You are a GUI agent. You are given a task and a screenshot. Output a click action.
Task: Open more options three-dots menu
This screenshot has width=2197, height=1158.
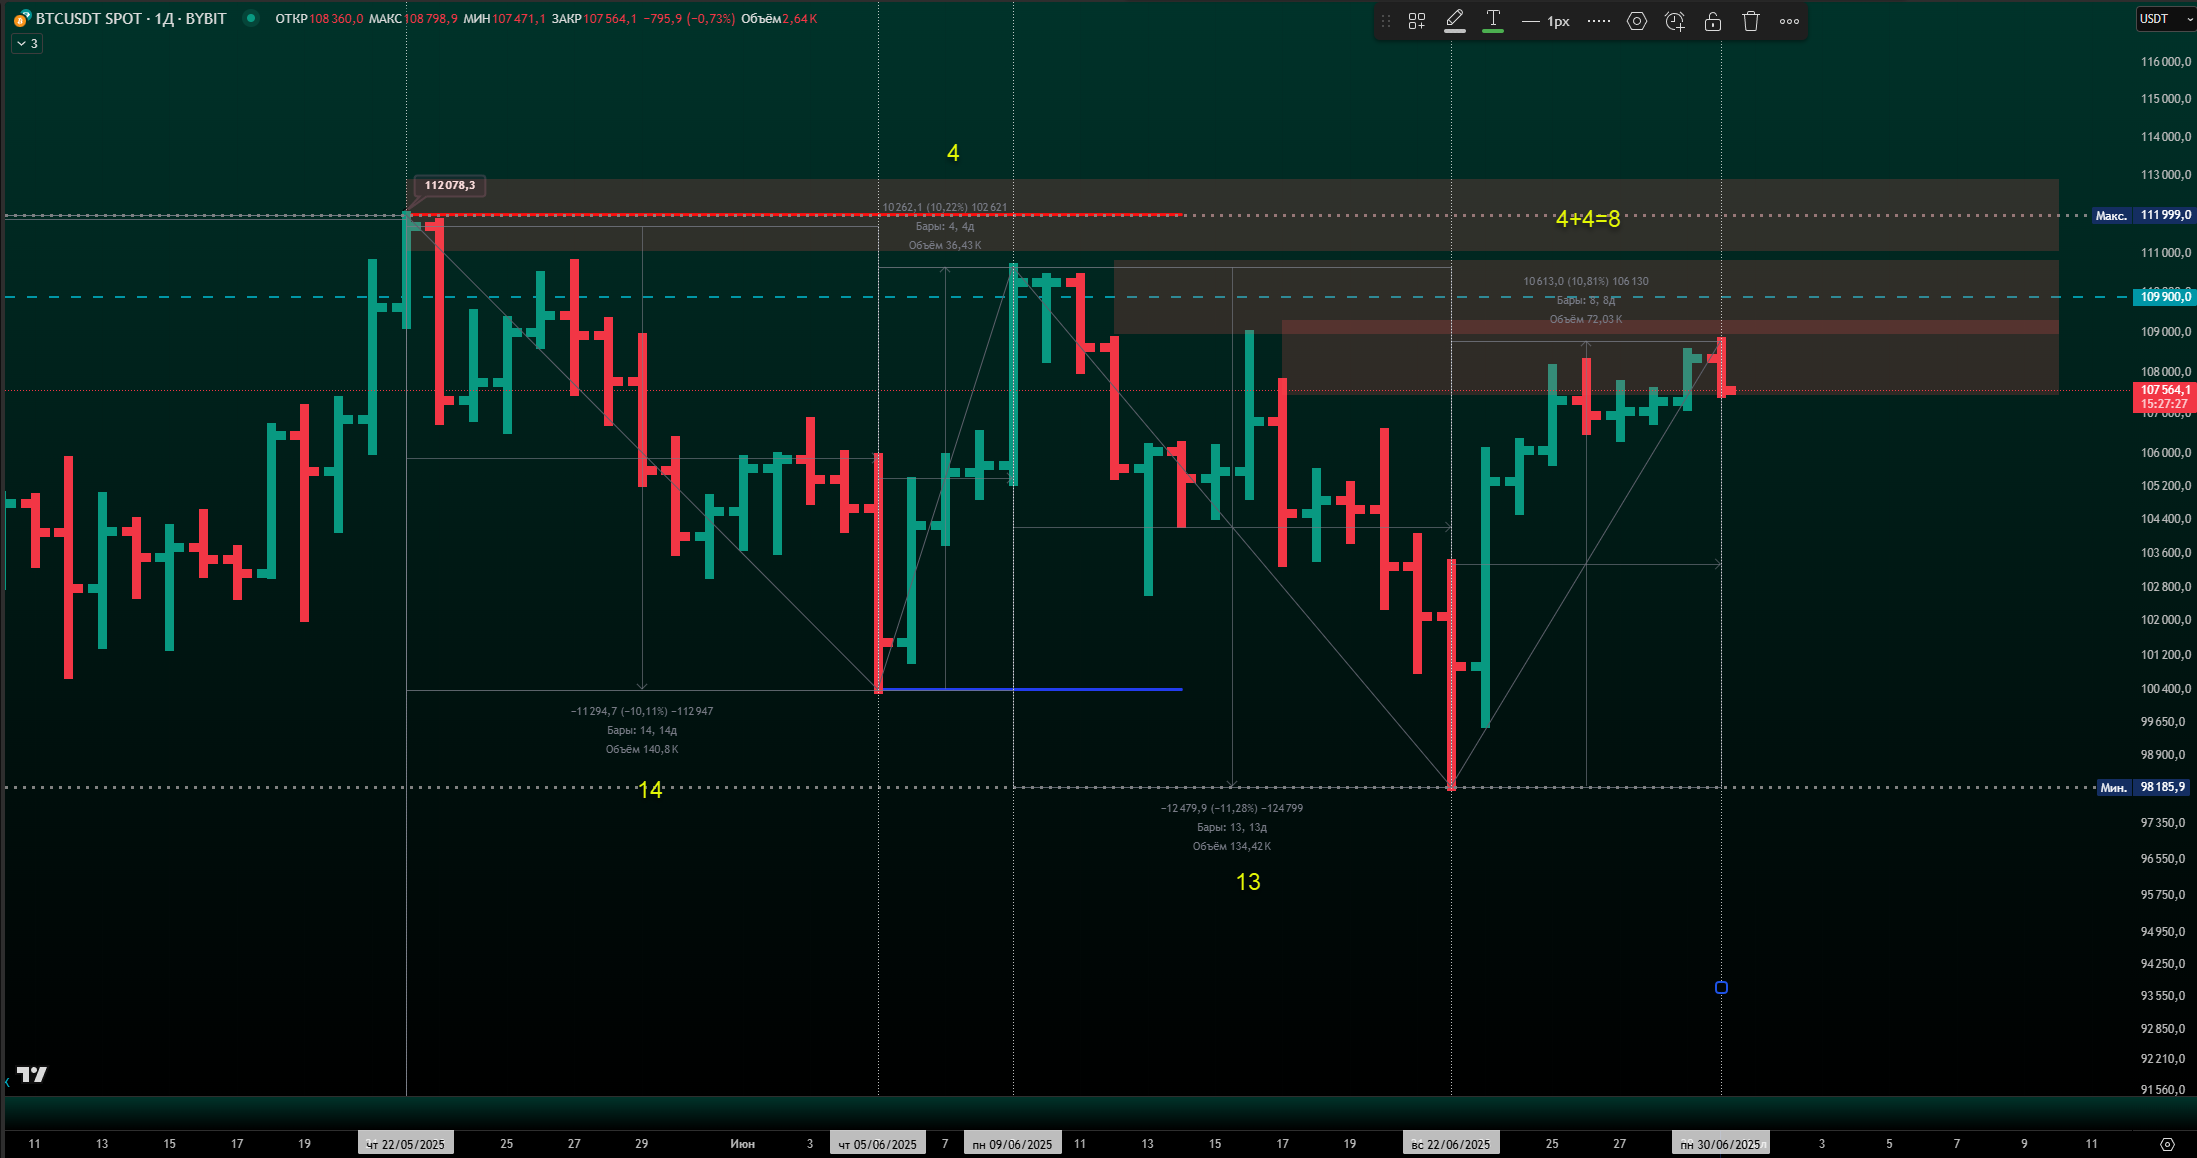[1790, 21]
